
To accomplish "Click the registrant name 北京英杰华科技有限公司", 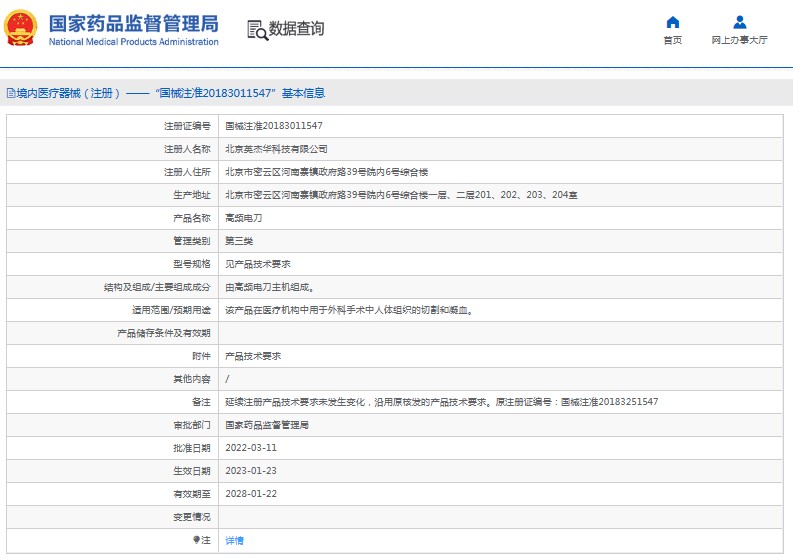I will coord(275,149).
